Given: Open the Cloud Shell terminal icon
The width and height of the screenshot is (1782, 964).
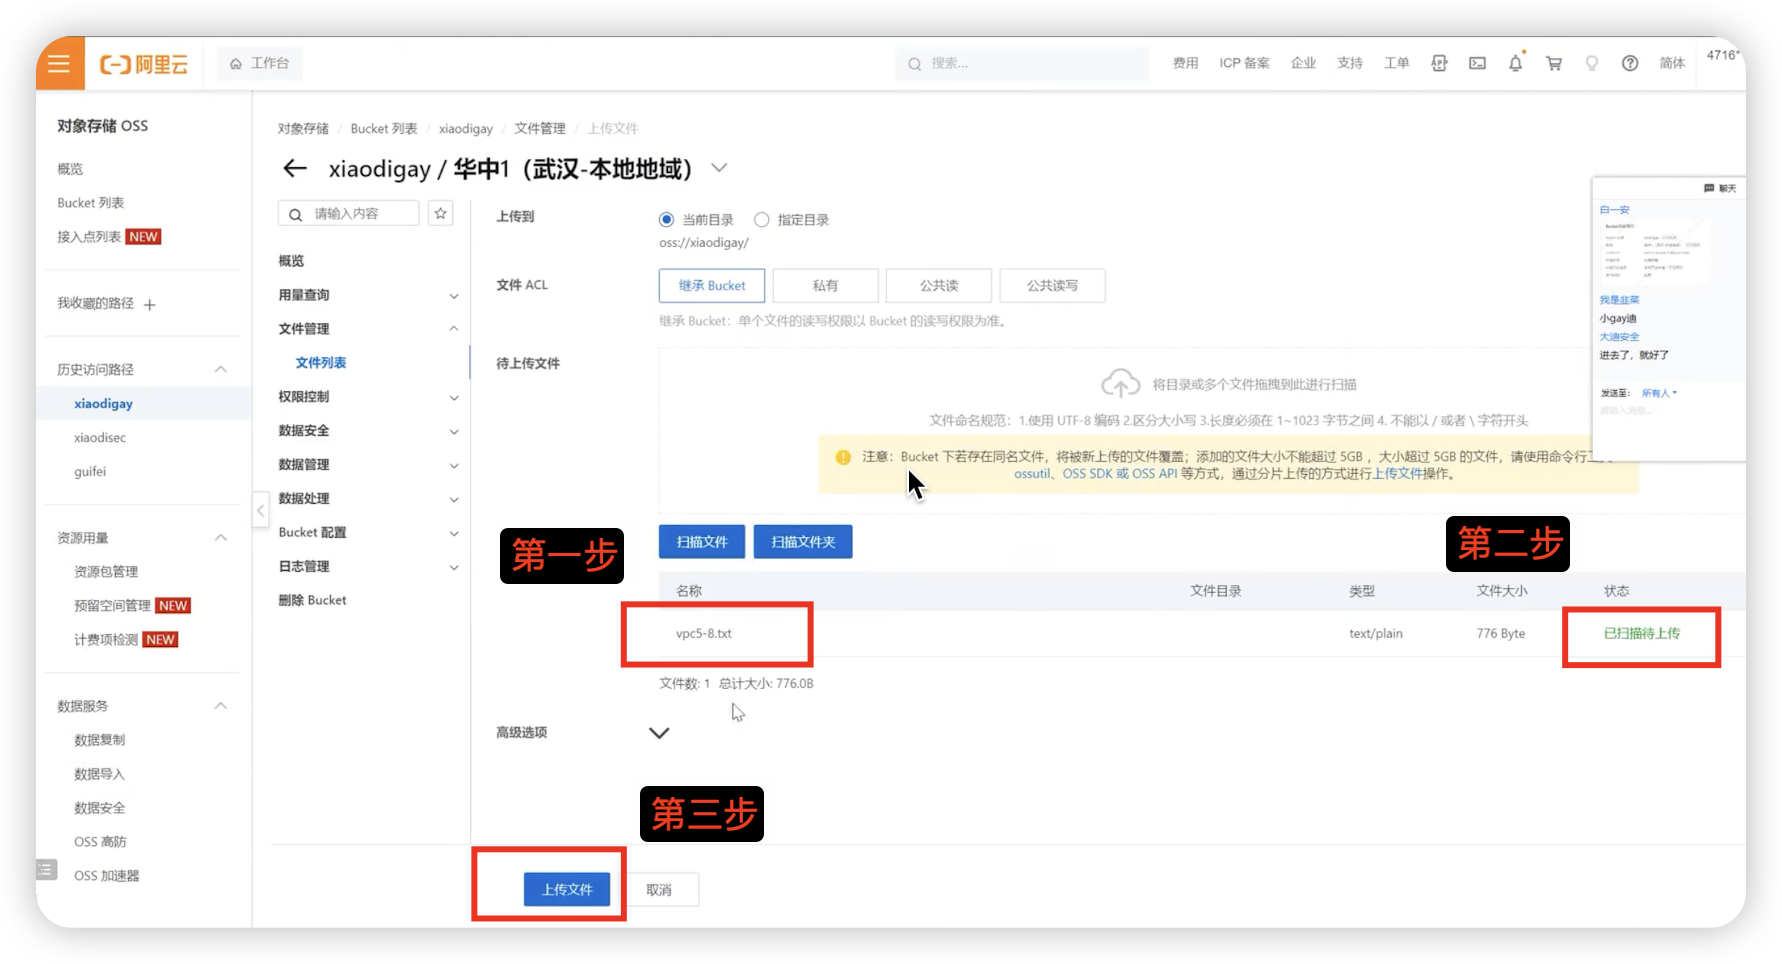Looking at the screenshot, I should click(x=1477, y=63).
